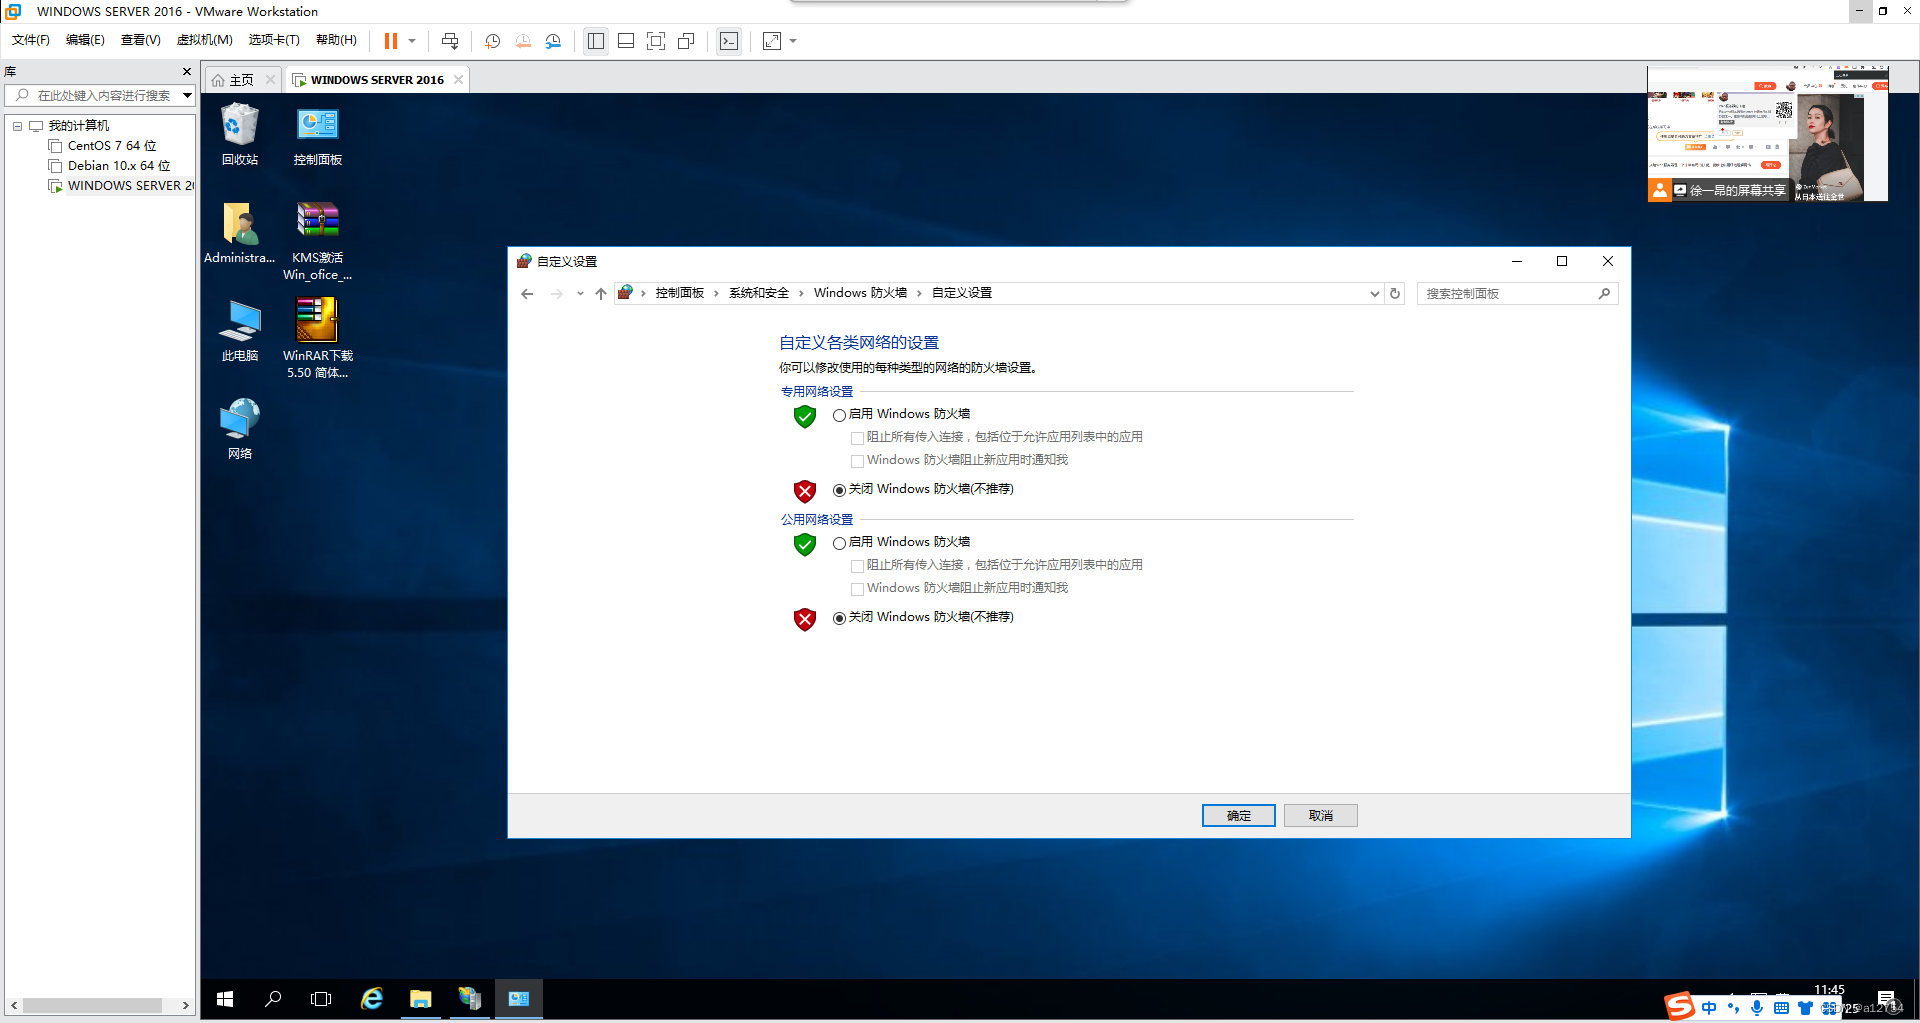This screenshot has width=1920, height=1023.
Task: Expand the chevron after 控制面板 breadcrumb
Action: click(x=716, y=294)
